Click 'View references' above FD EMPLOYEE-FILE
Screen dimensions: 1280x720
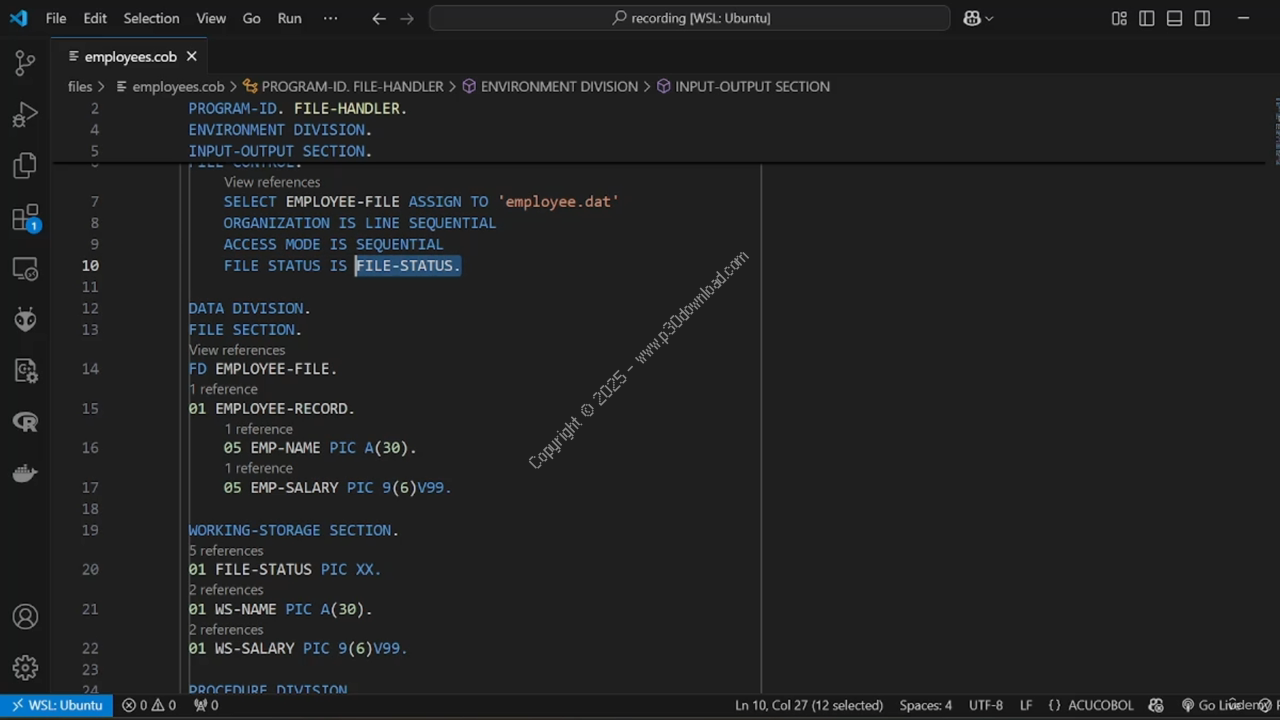237,350
